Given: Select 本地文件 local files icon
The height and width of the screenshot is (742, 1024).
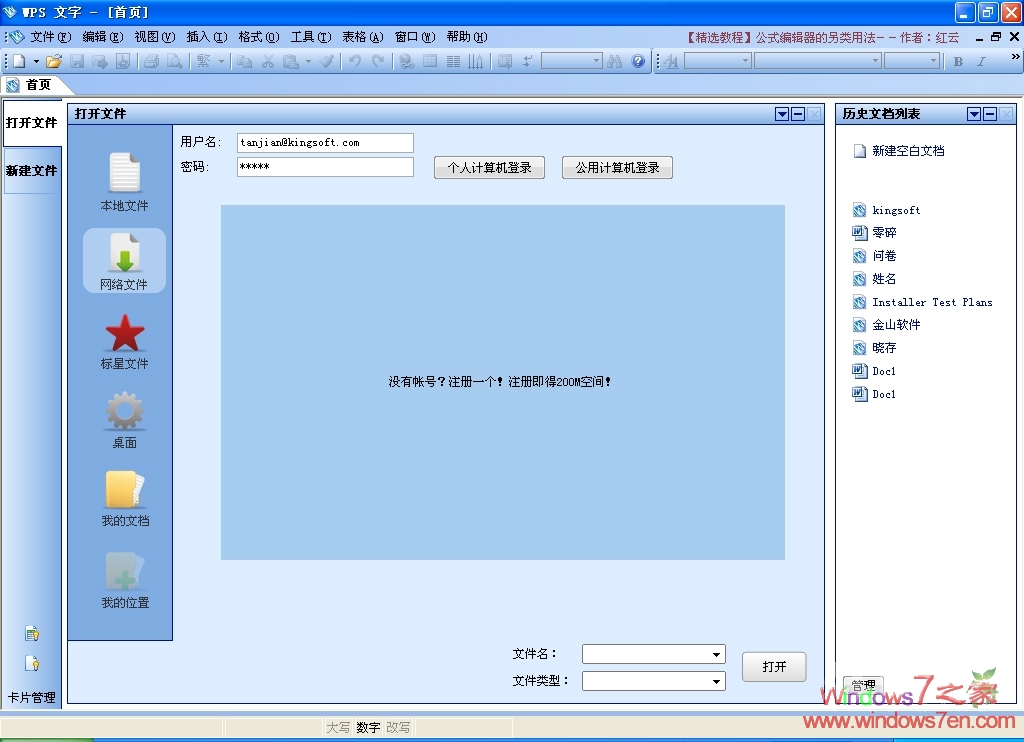Looking at the screenshot, I should coord(124,182).
